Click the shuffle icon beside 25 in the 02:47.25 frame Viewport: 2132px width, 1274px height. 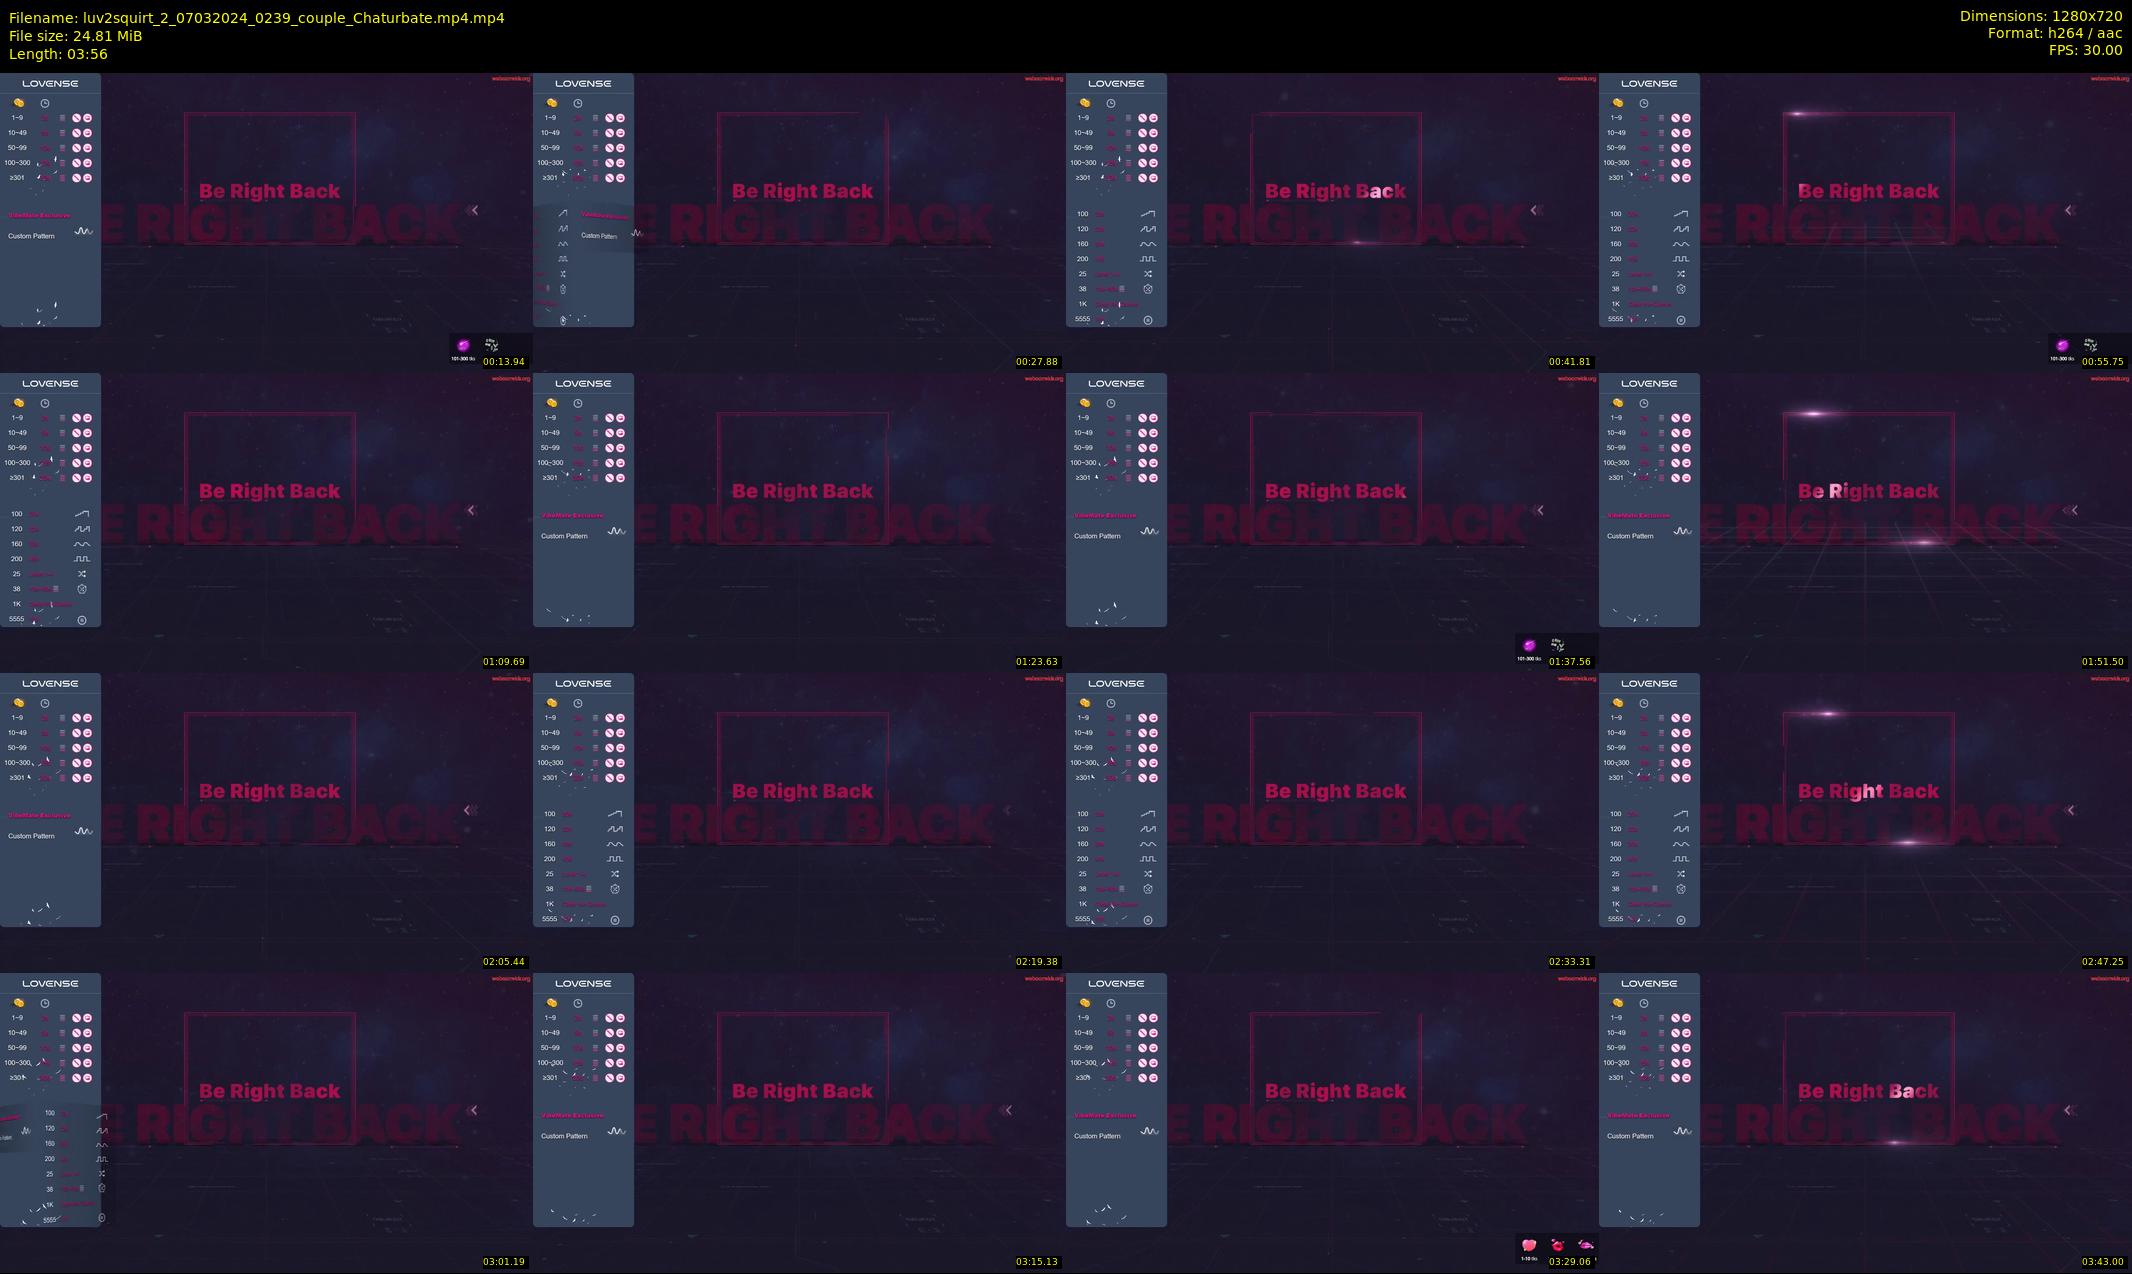click(1681, 874)
